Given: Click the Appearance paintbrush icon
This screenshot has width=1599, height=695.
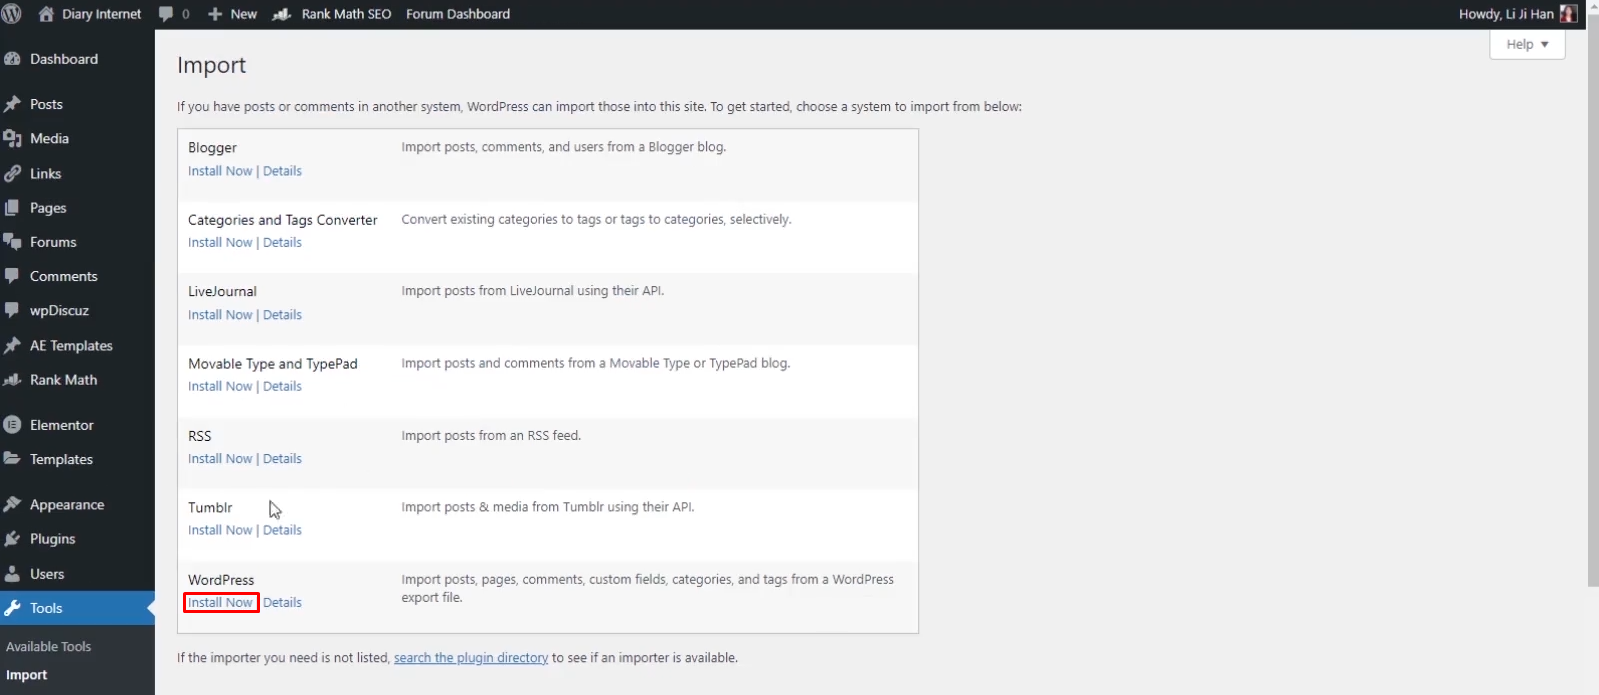Looking at the screenshot, I should (x=12, y=505).
